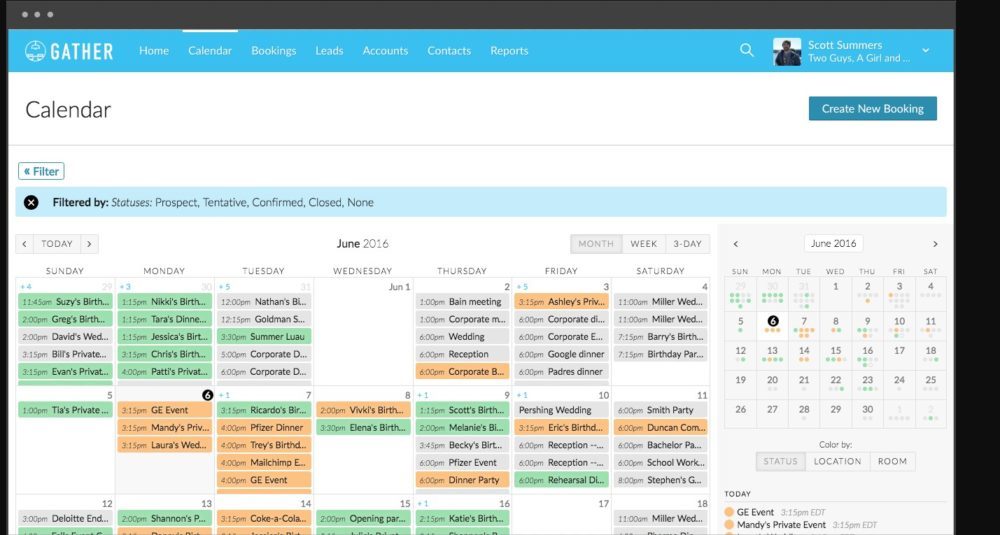
Task: Expand the Filter panel
Action: coord(41,171)
